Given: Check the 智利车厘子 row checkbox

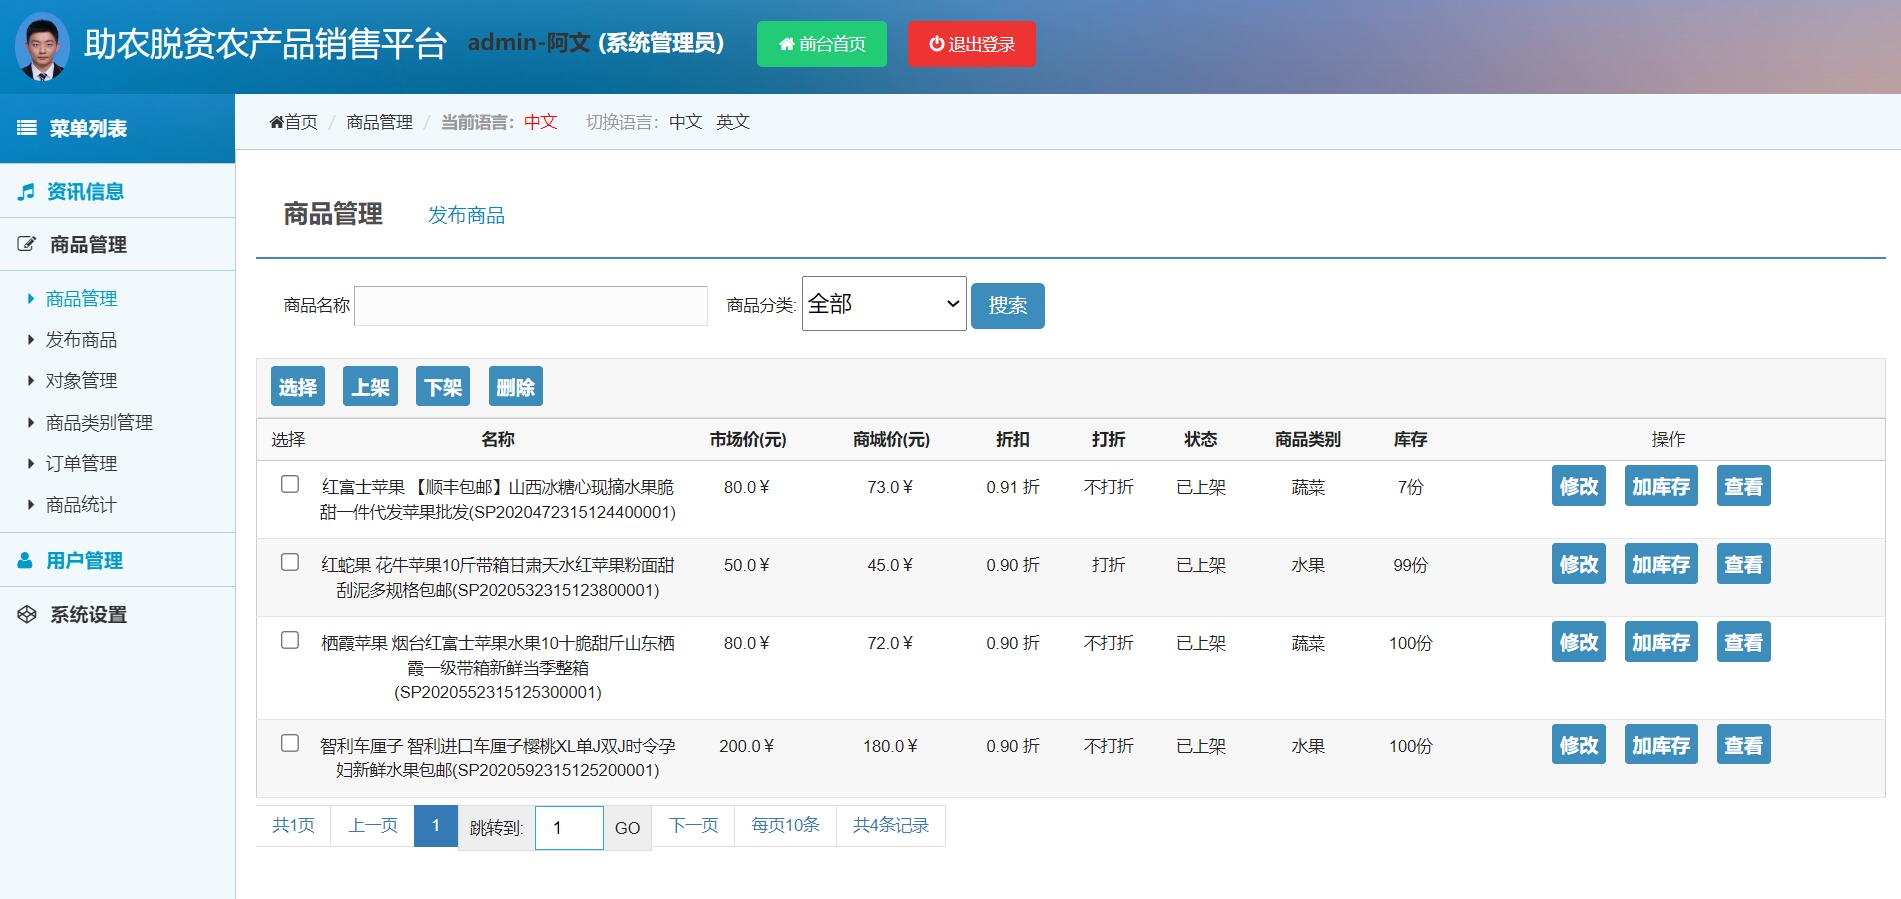Looking at the screenshot, I should click(x=290, y=743).
